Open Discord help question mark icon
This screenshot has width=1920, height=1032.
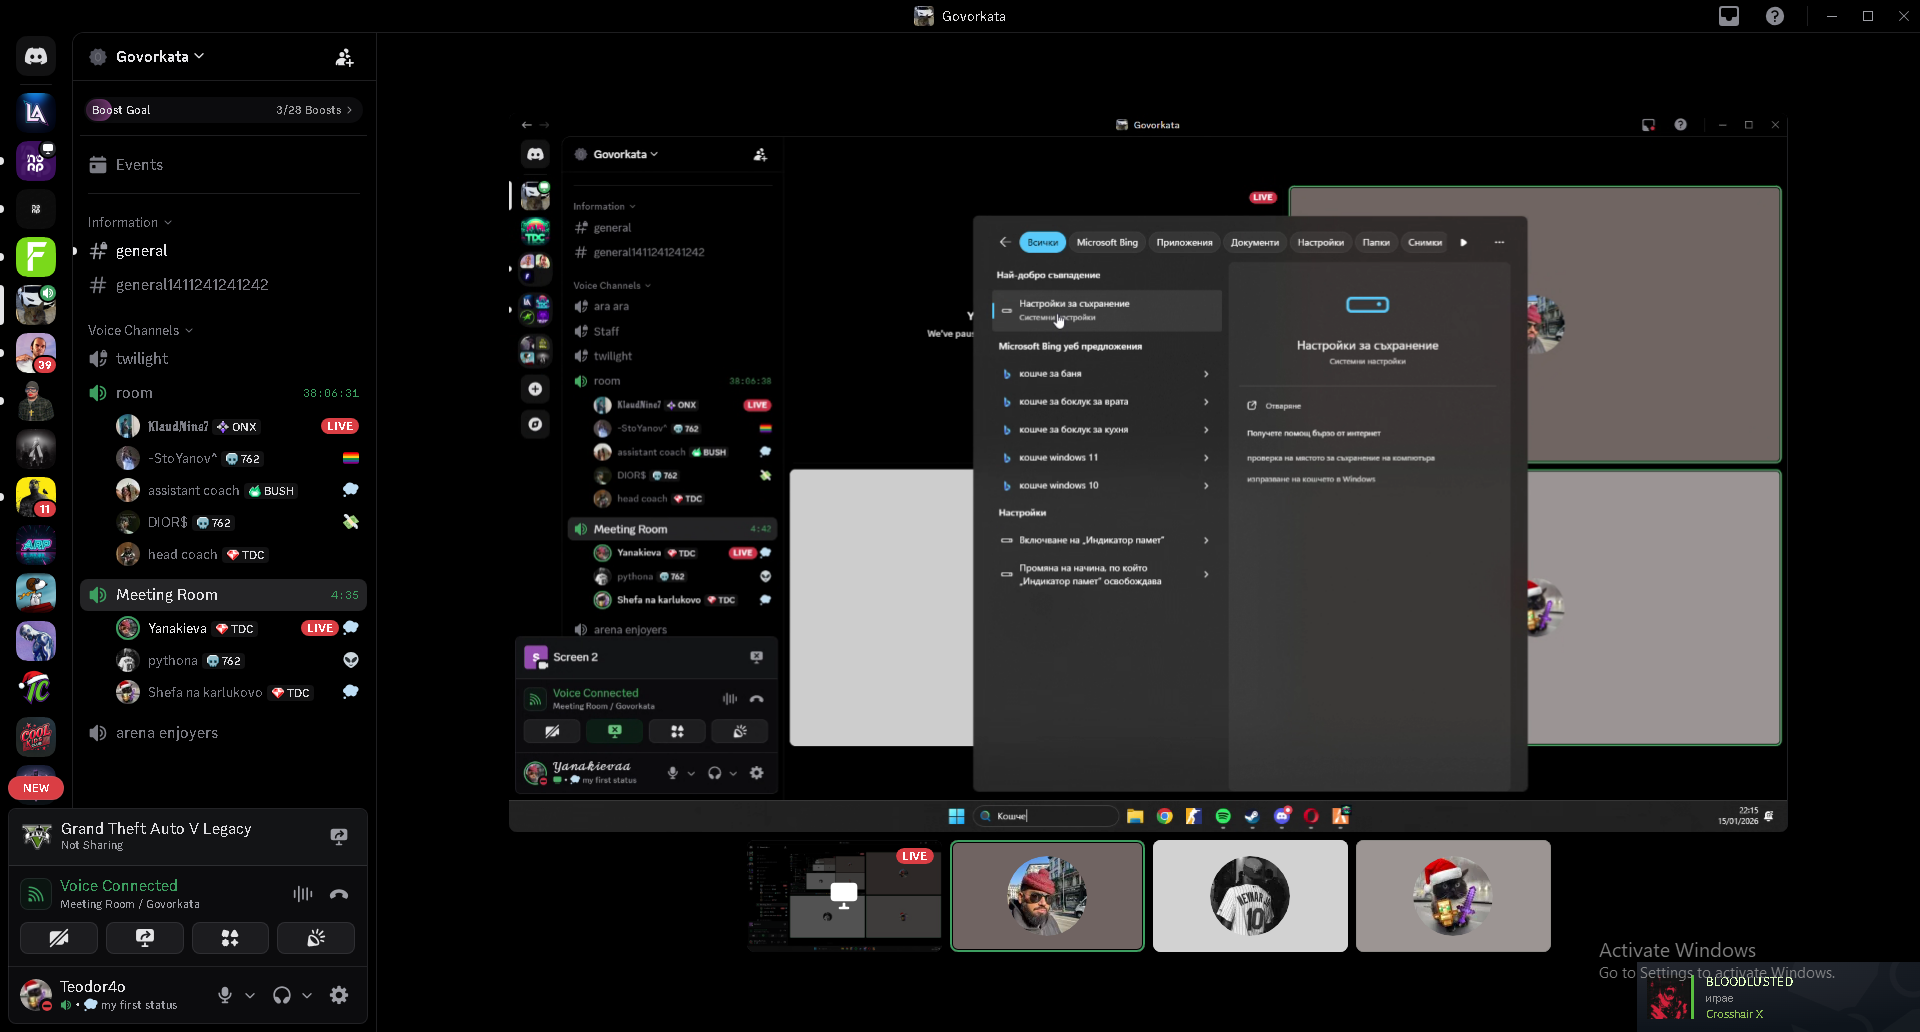[x=1775, y=16]
